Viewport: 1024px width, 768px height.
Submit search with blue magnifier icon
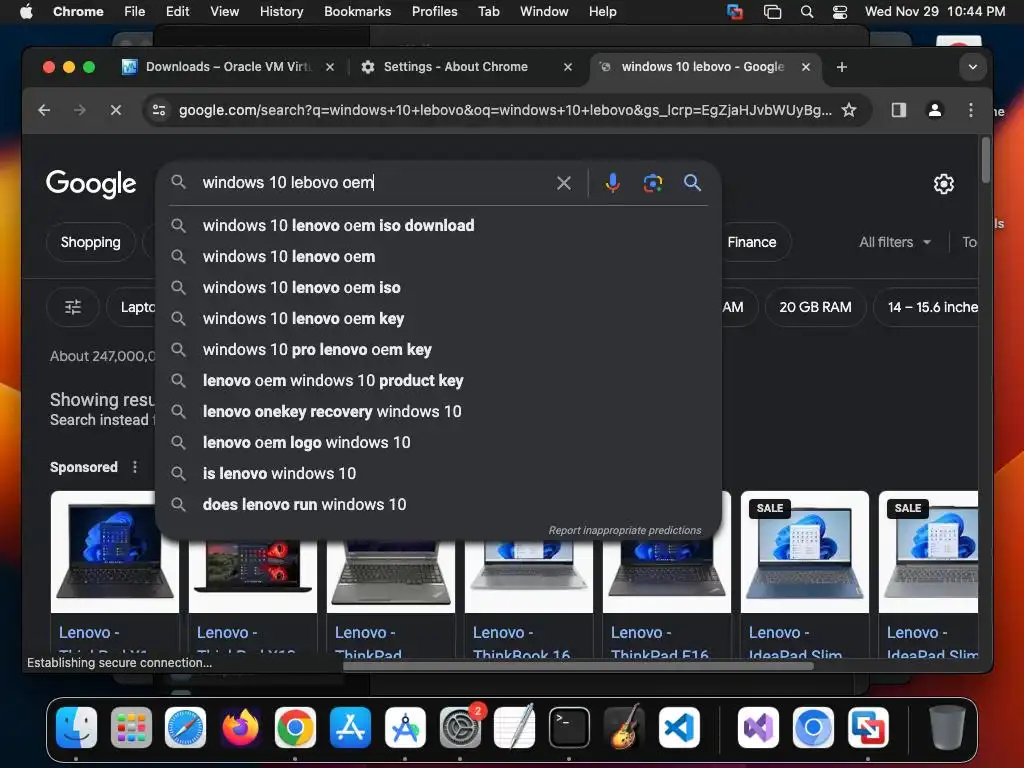coord(692,183)
